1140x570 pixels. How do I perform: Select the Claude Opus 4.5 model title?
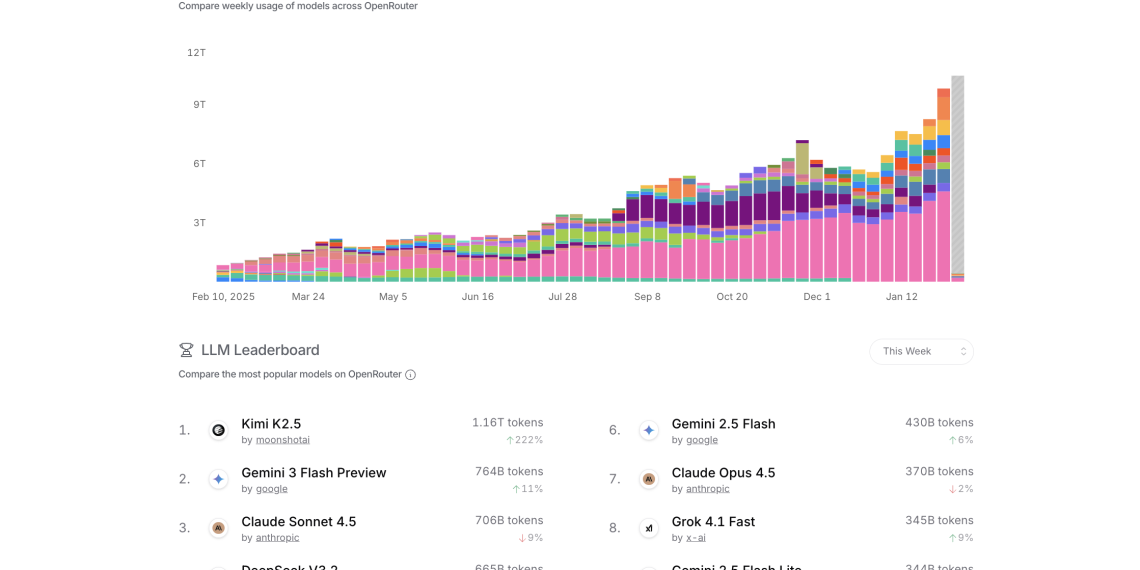723,473
